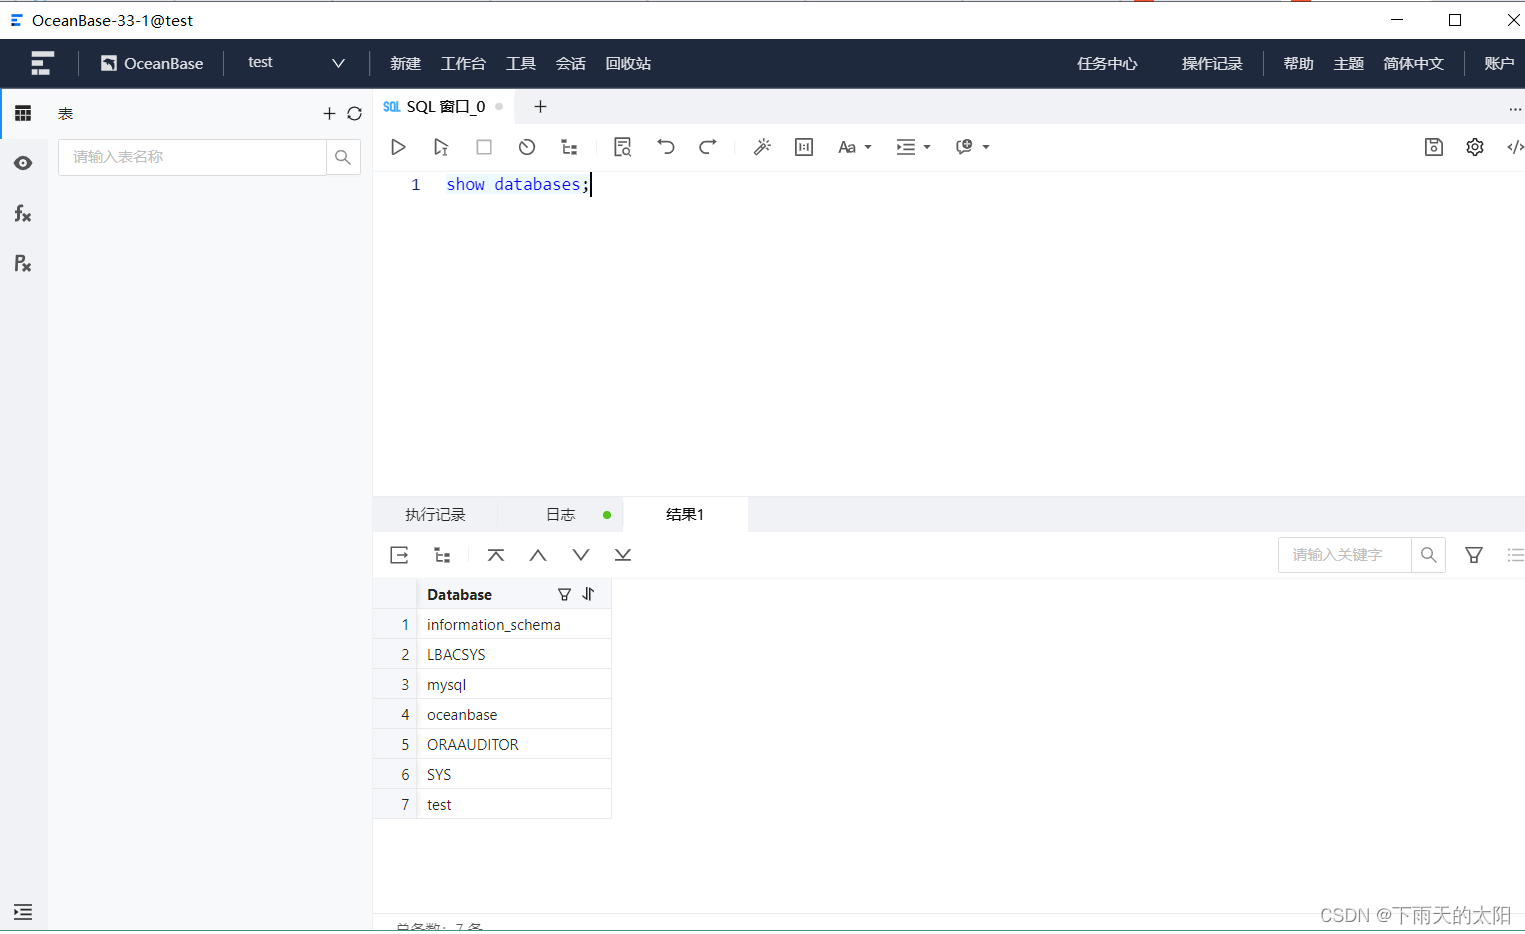Viewport: 1525px width, 934px height.
Task: Click the run SQL play icon
Action: (398, 147)
